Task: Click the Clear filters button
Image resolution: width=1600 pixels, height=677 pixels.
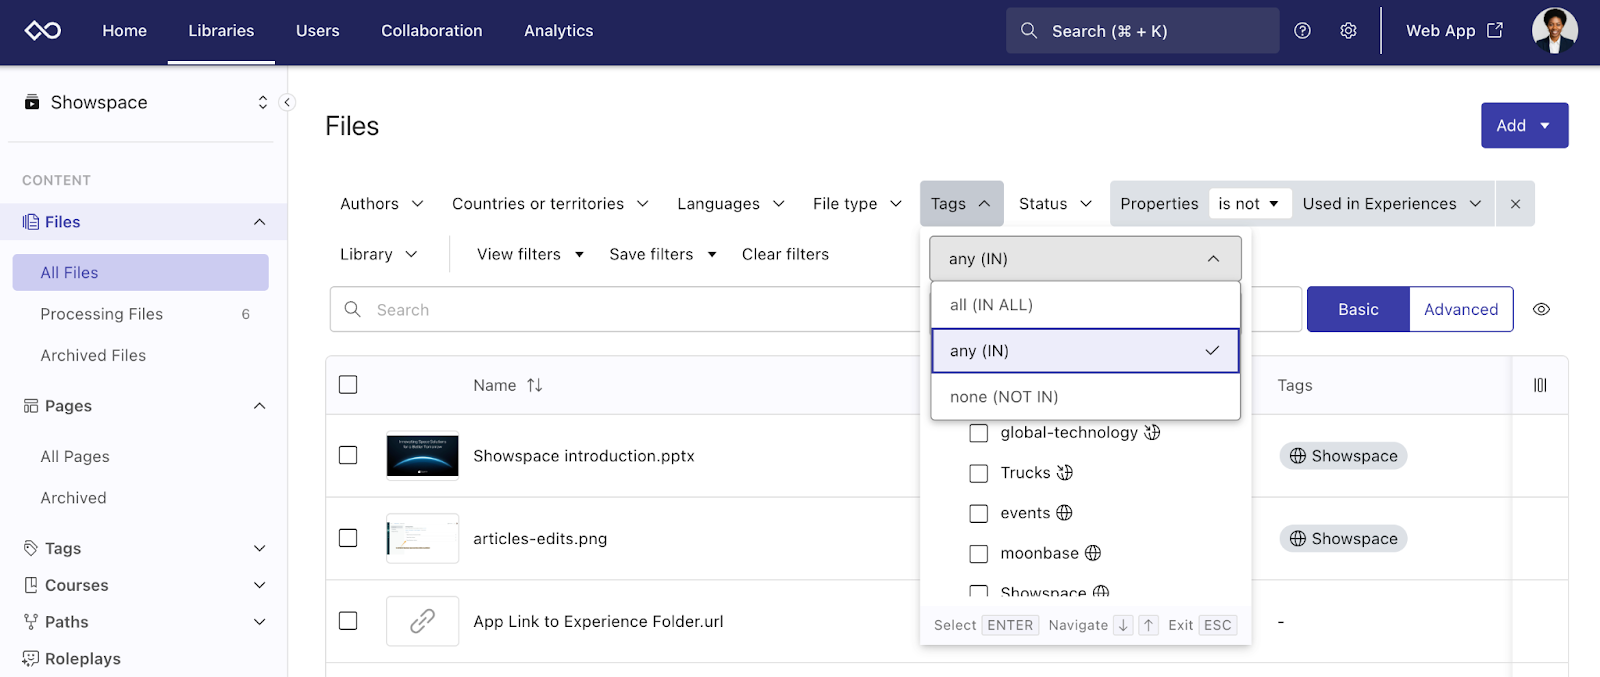Action: tap(785, 254)
